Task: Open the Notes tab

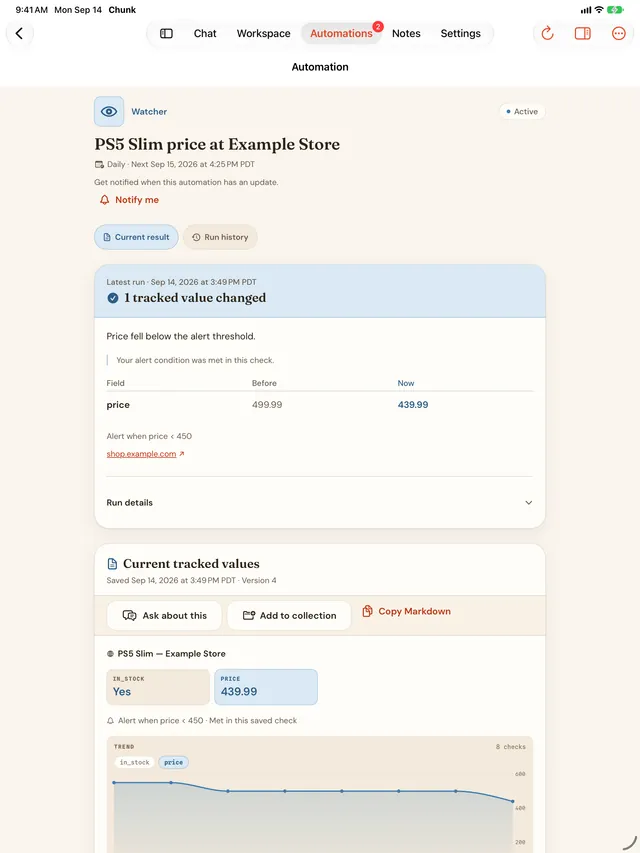Action: pyautogui.click(x=406, y=34)
